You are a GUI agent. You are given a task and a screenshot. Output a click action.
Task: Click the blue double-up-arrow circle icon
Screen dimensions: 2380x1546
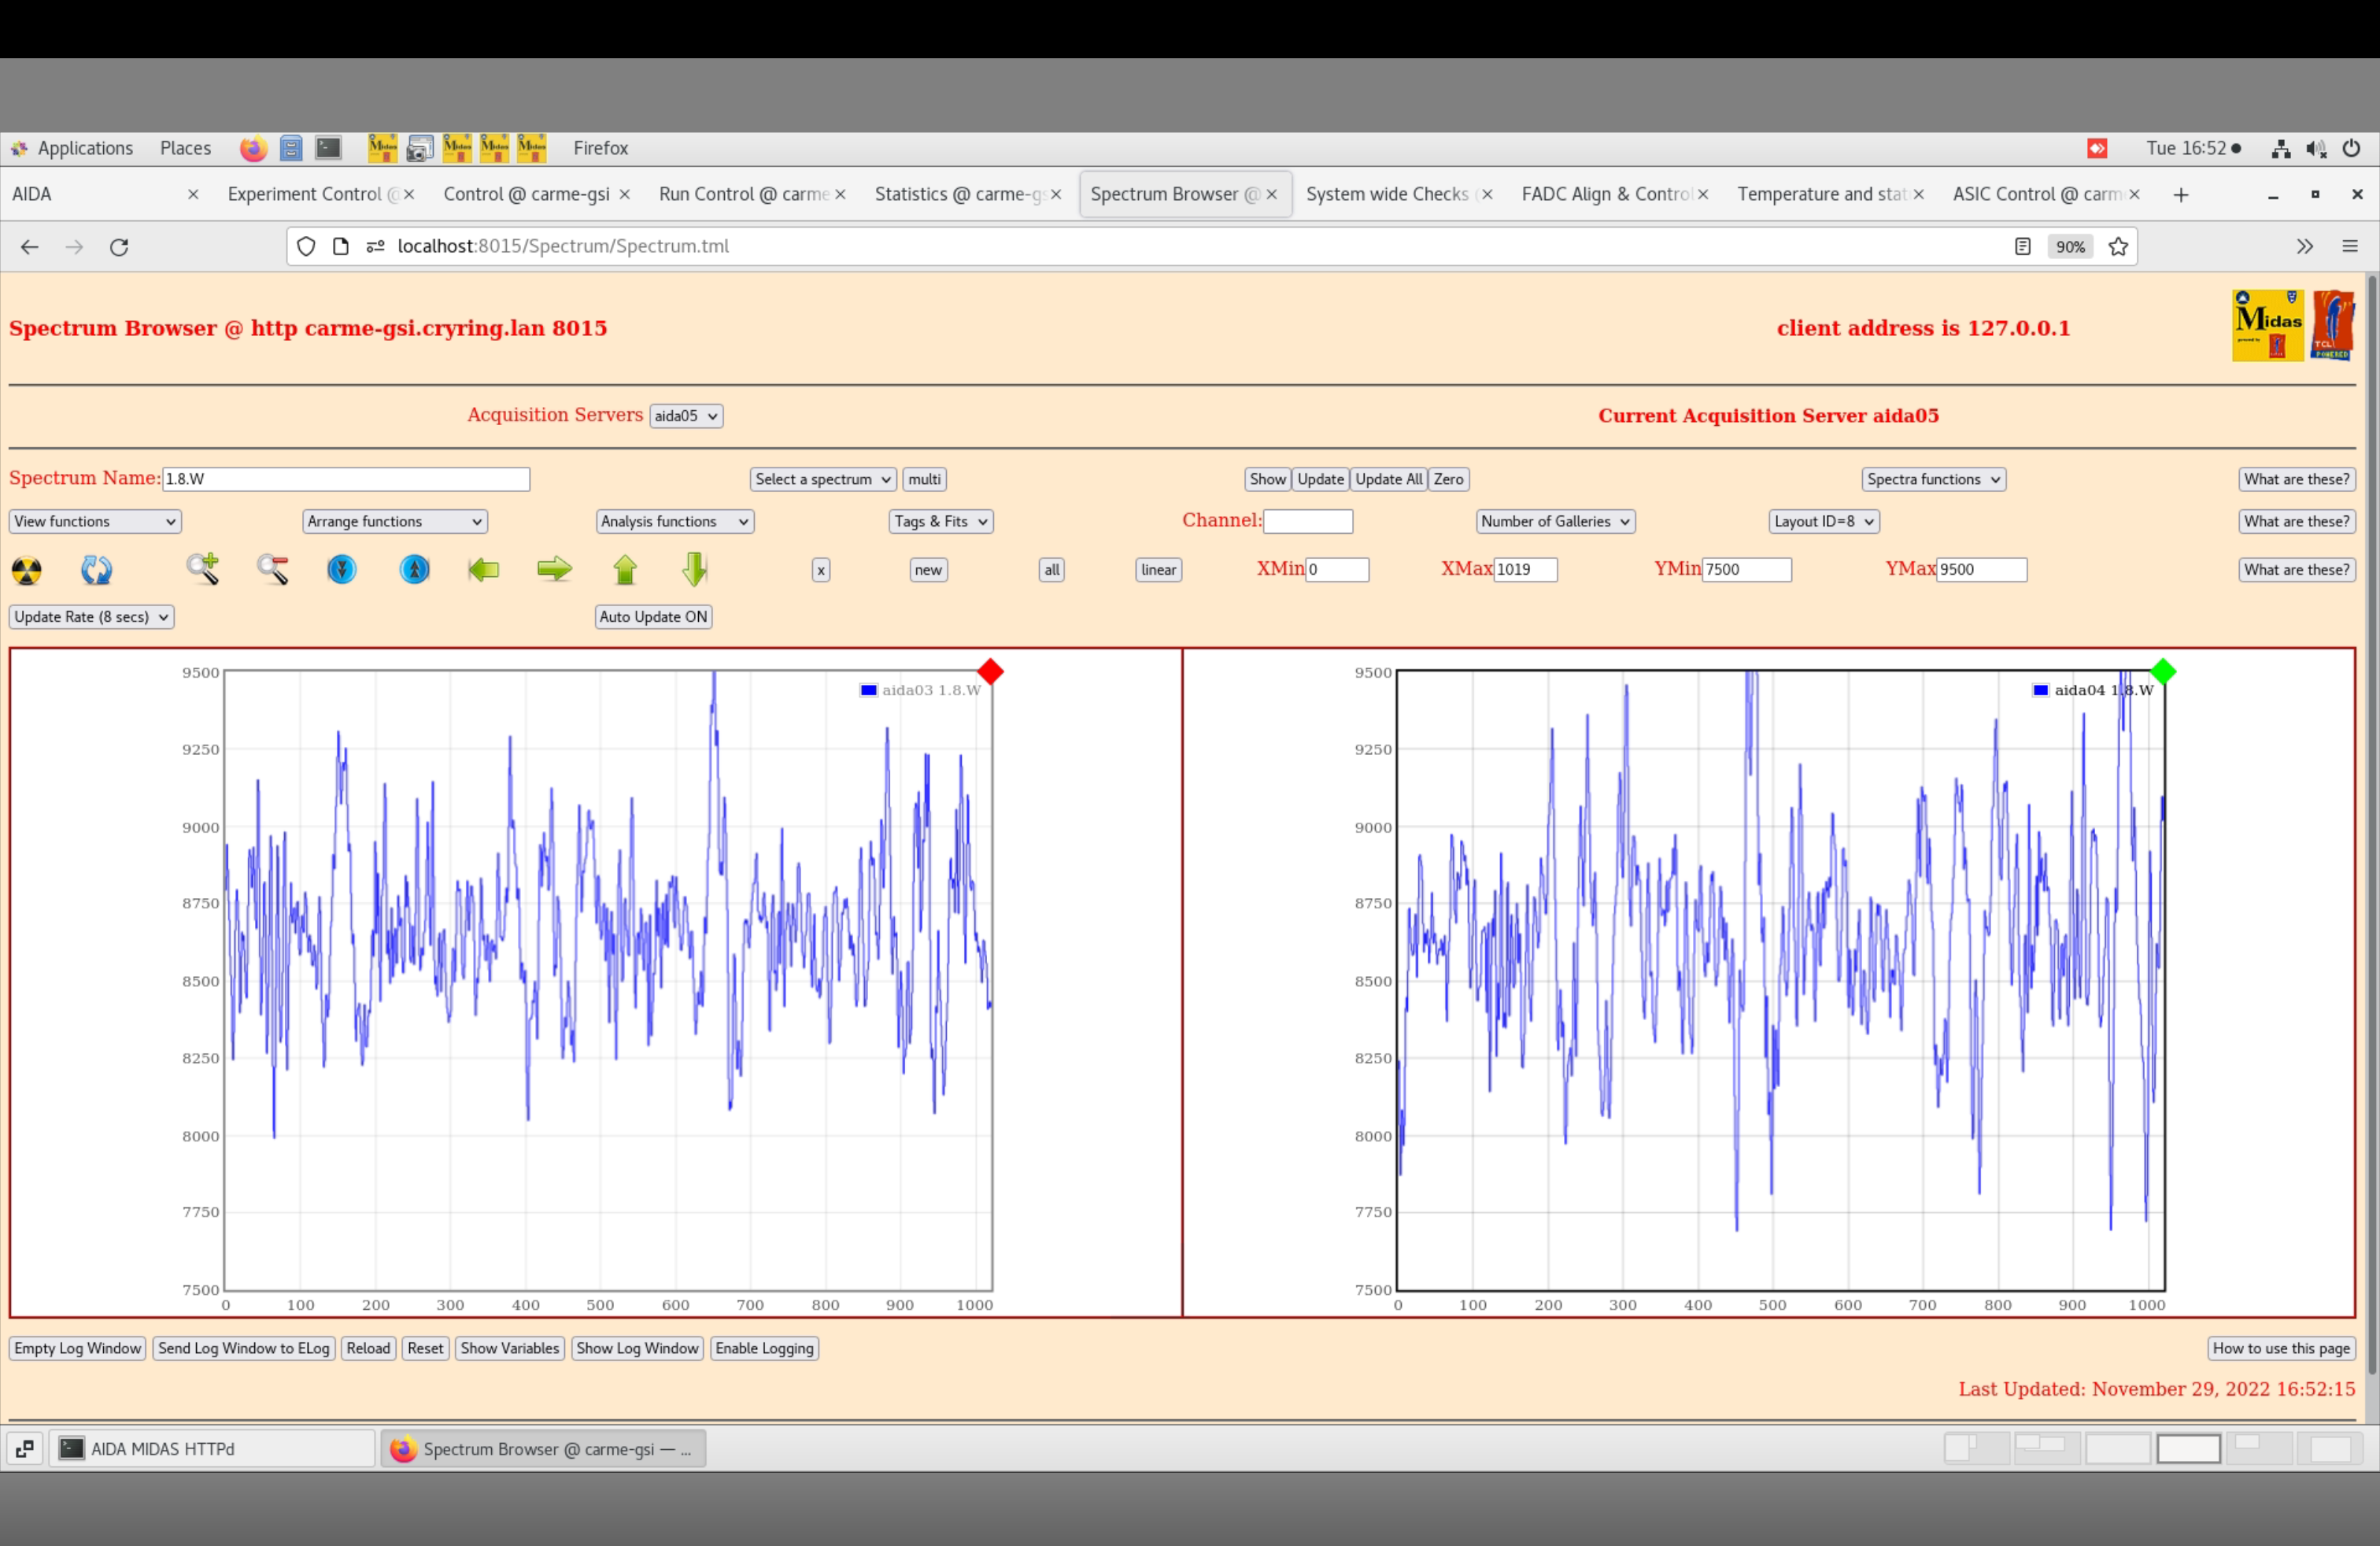click(x=415, y=570)
